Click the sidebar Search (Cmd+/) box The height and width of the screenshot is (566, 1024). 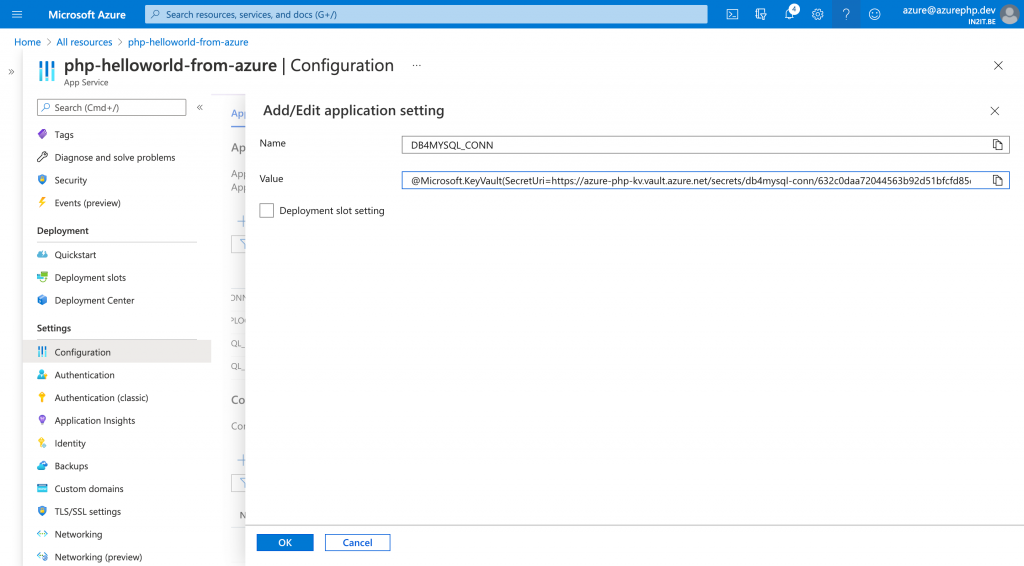[x=112, y=107]
